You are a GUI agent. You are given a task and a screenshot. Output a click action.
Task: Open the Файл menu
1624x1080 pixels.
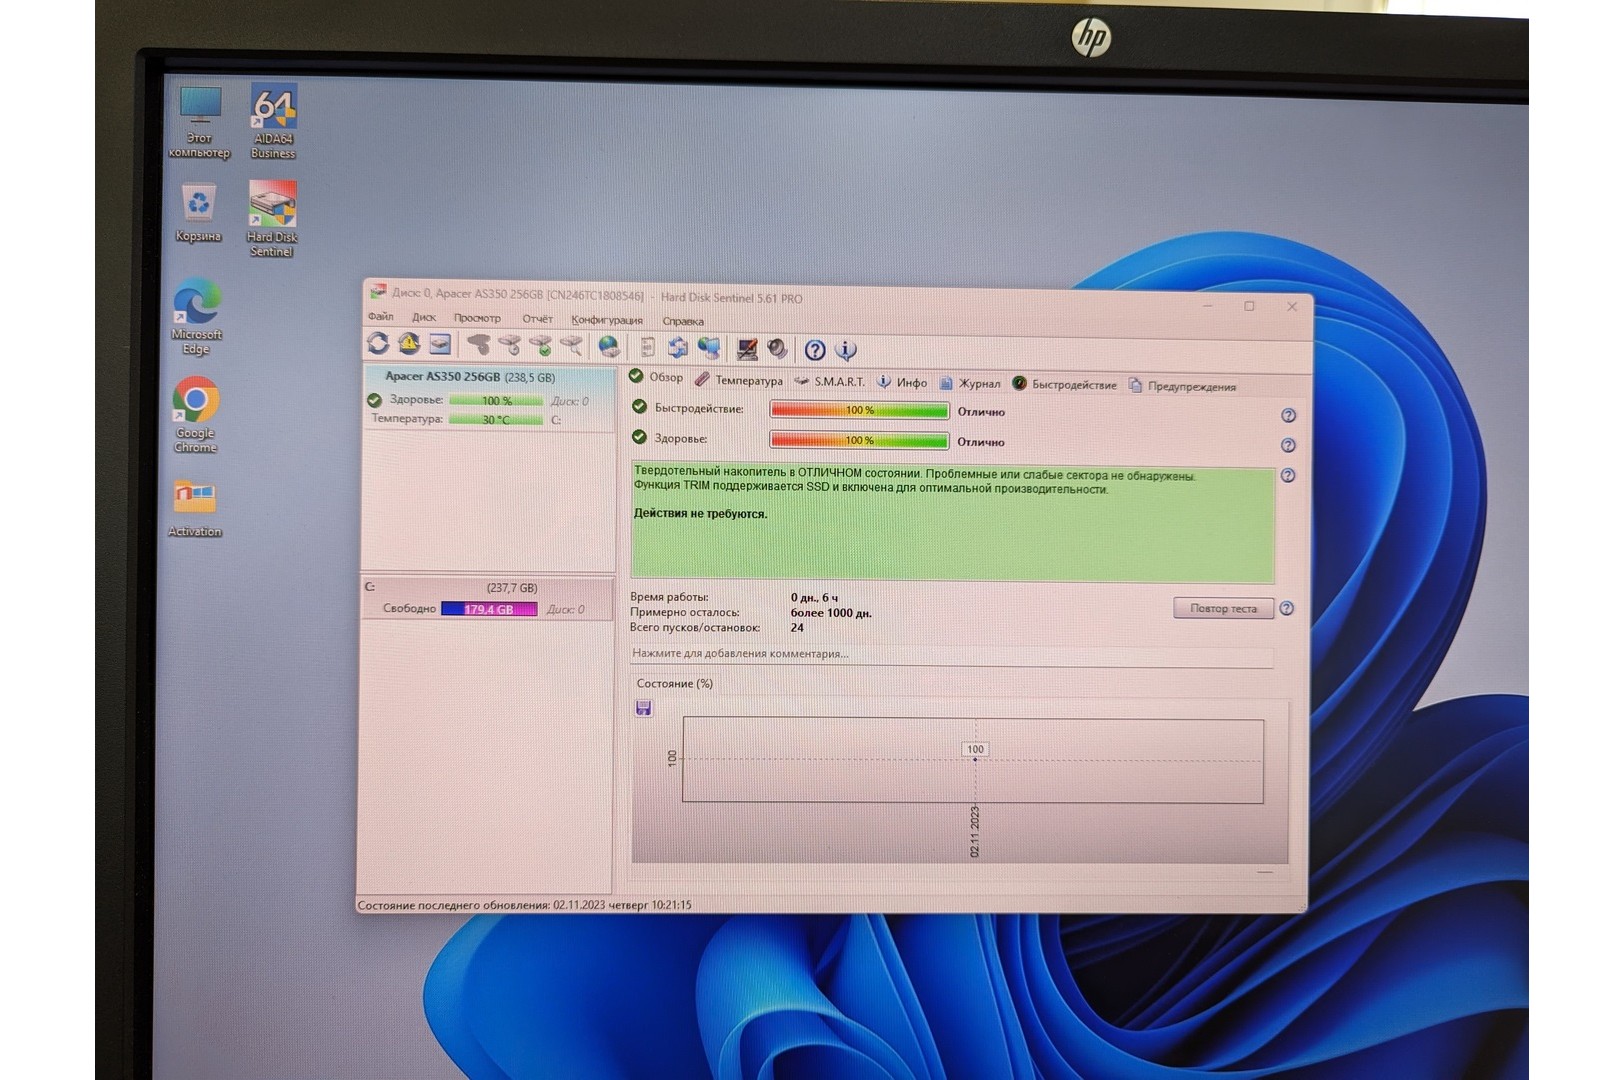click(381, 316)
